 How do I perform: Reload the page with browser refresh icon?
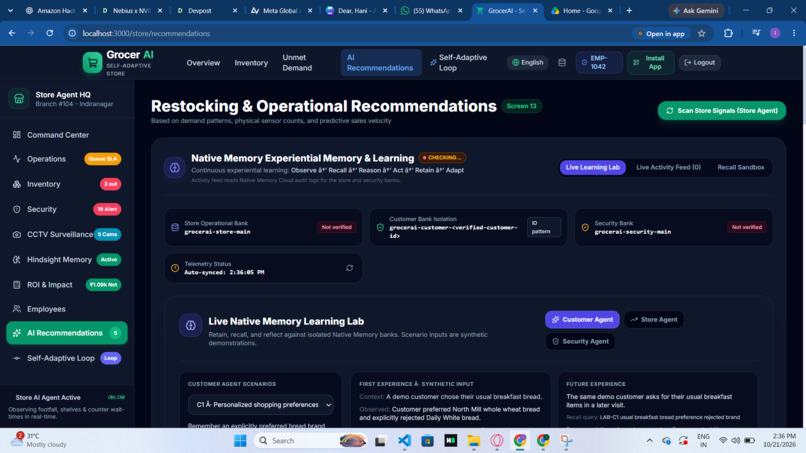click(49, 33)
